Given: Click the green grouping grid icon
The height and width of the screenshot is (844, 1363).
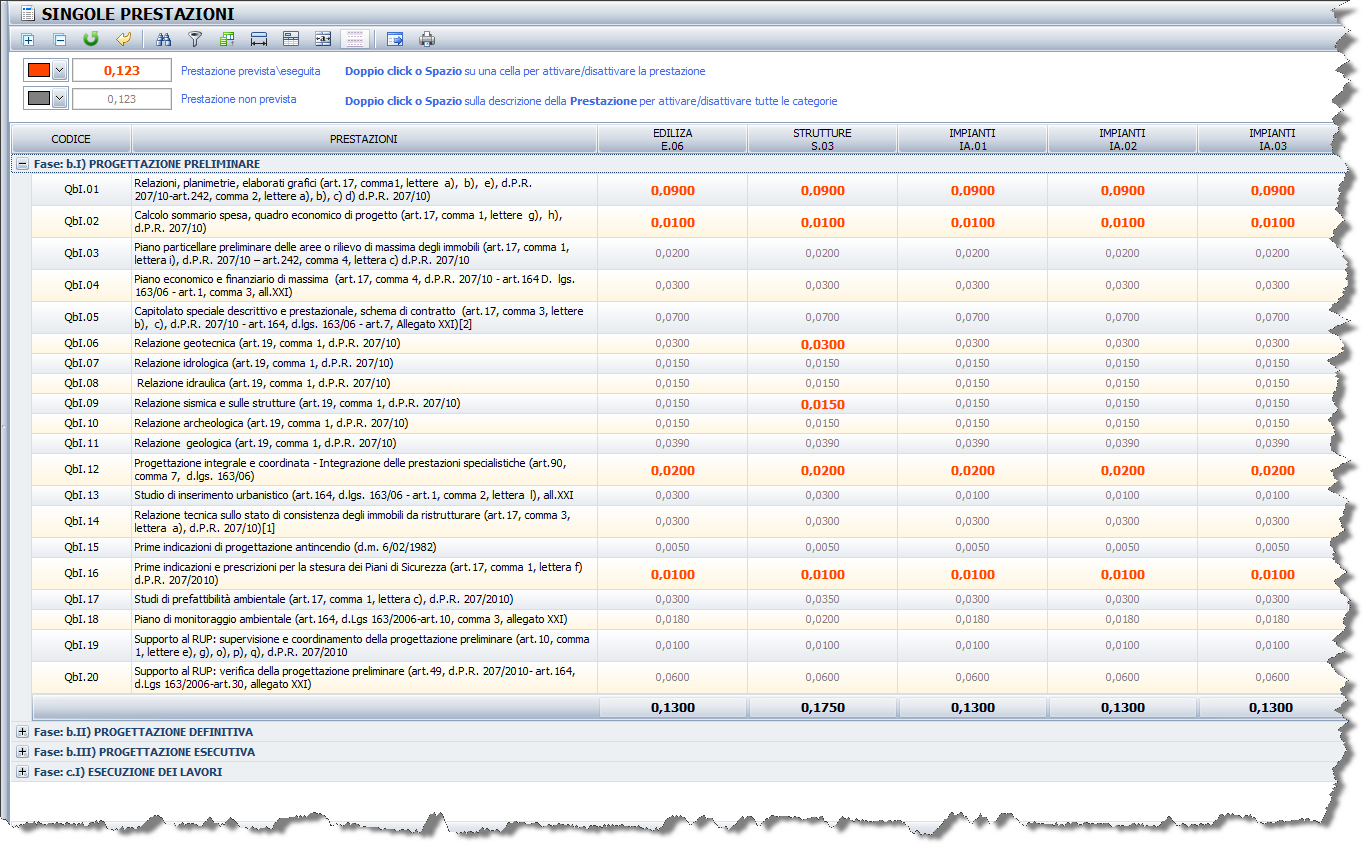Looking at the screenshot, I should pyautogui.click(x=227, y=39).
